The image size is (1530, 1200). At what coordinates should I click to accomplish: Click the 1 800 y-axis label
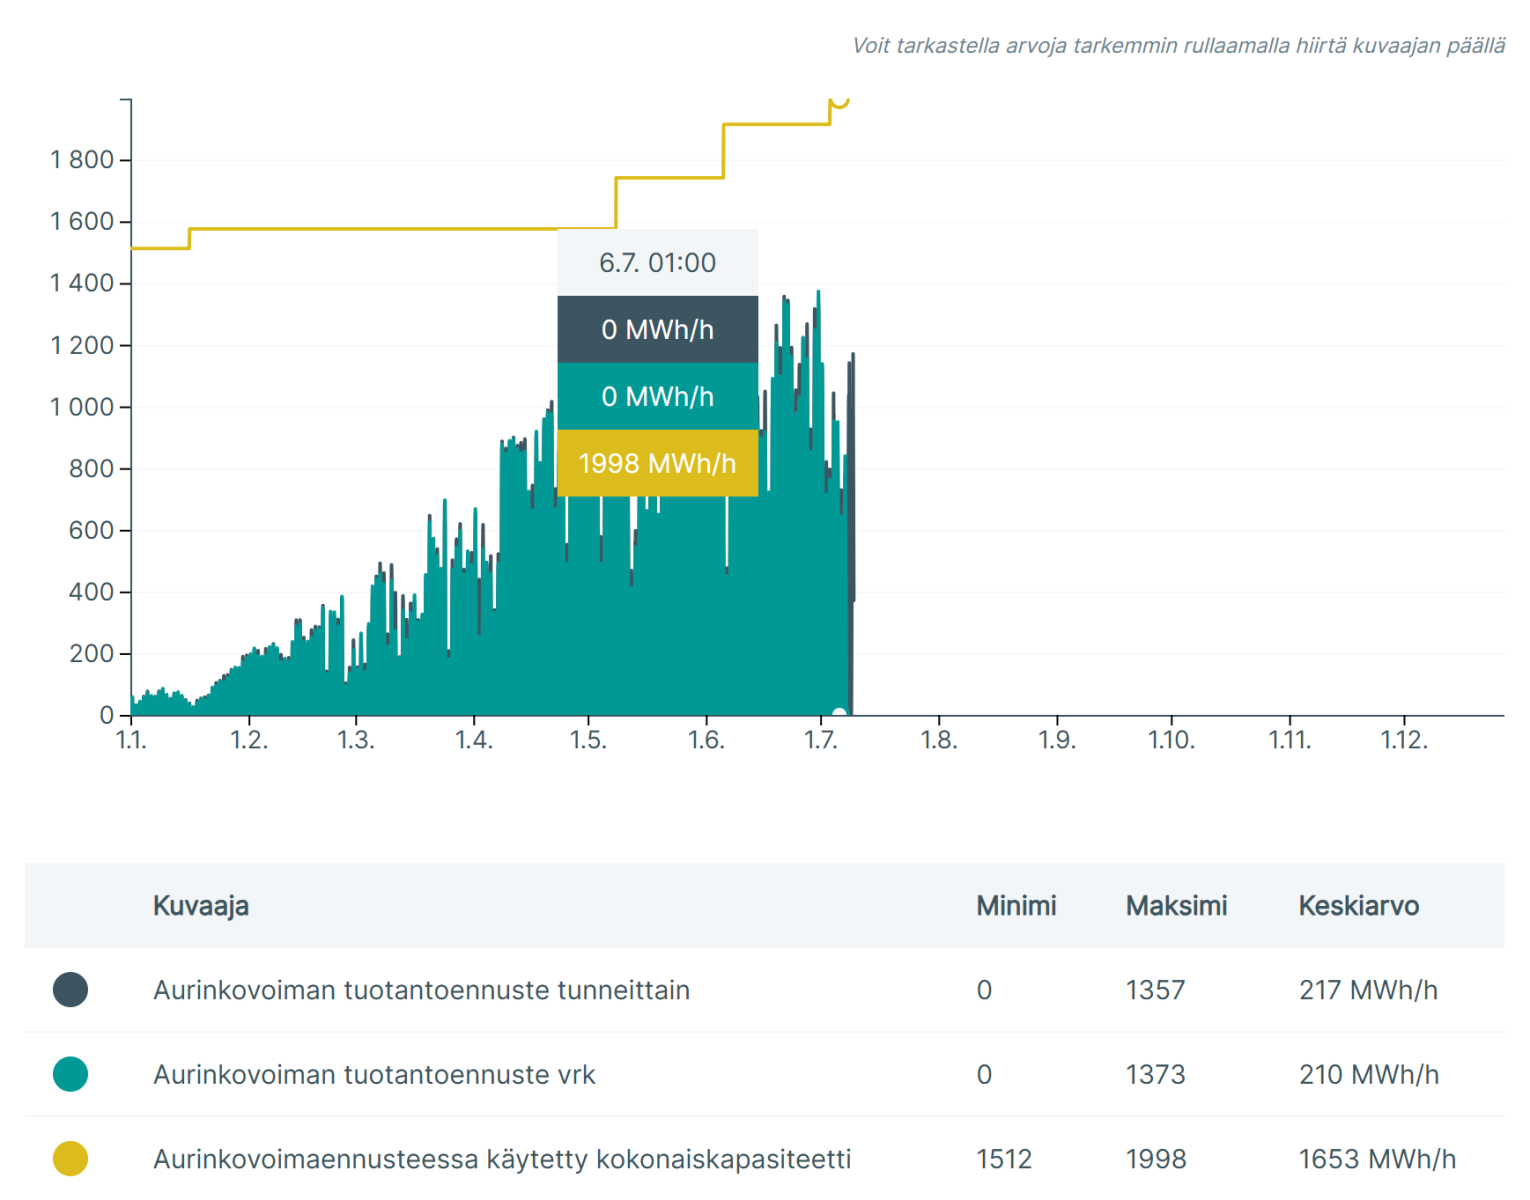coord(82,160)
